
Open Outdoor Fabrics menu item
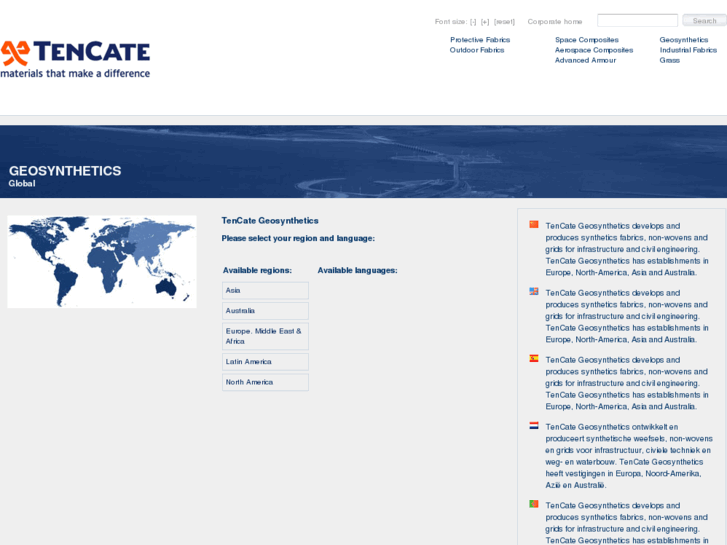coord(477,50)
